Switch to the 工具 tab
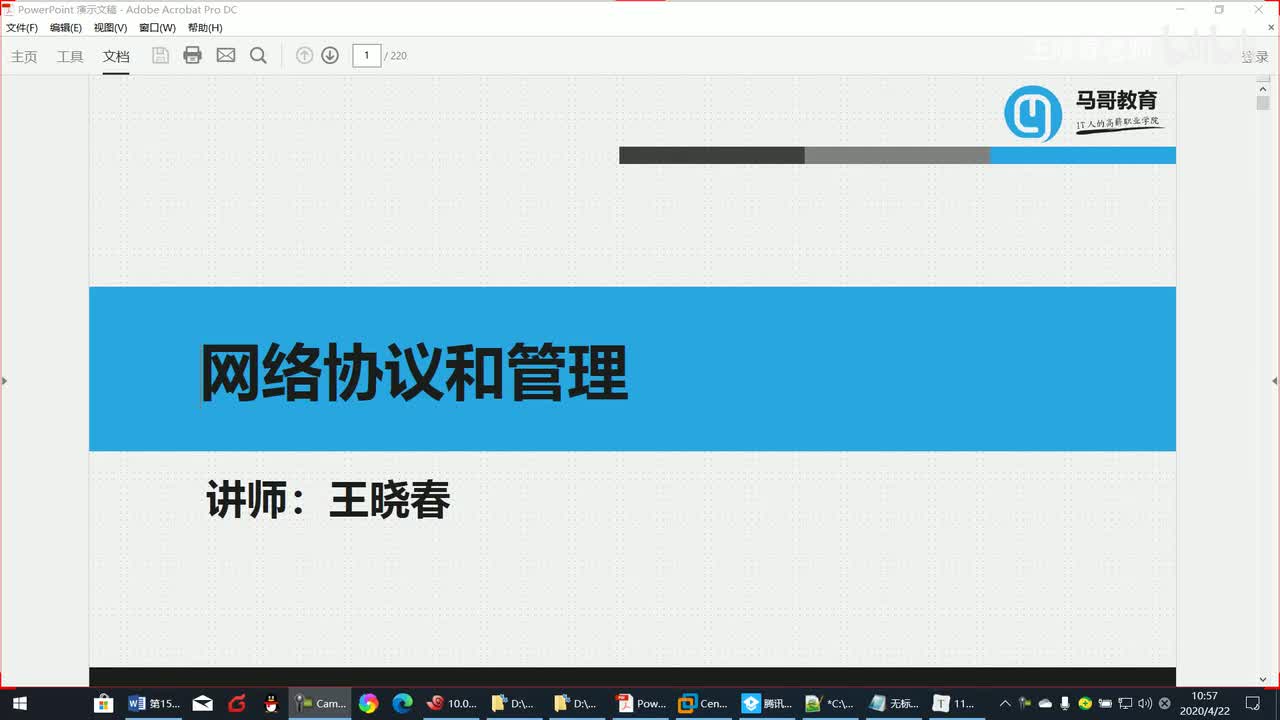The width and height of the screenshot is (1280, 720). click(70, 56)
